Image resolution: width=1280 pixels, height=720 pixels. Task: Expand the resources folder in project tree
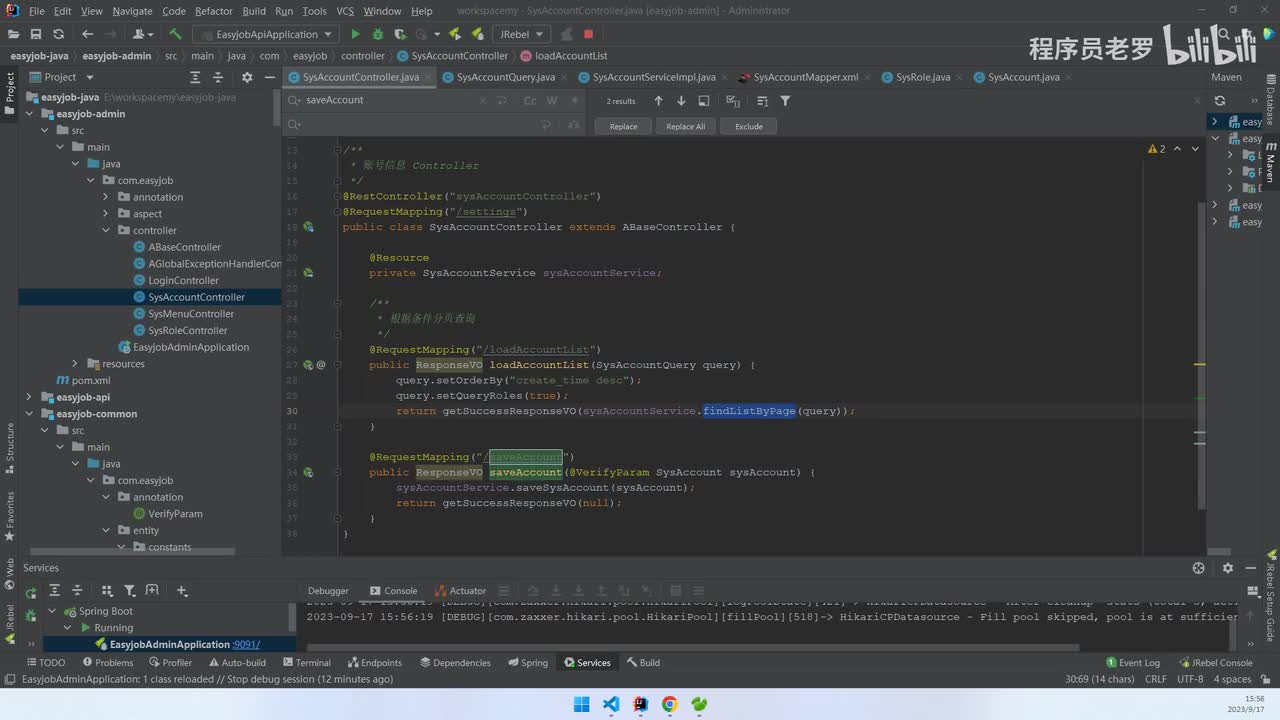(75, 364)
